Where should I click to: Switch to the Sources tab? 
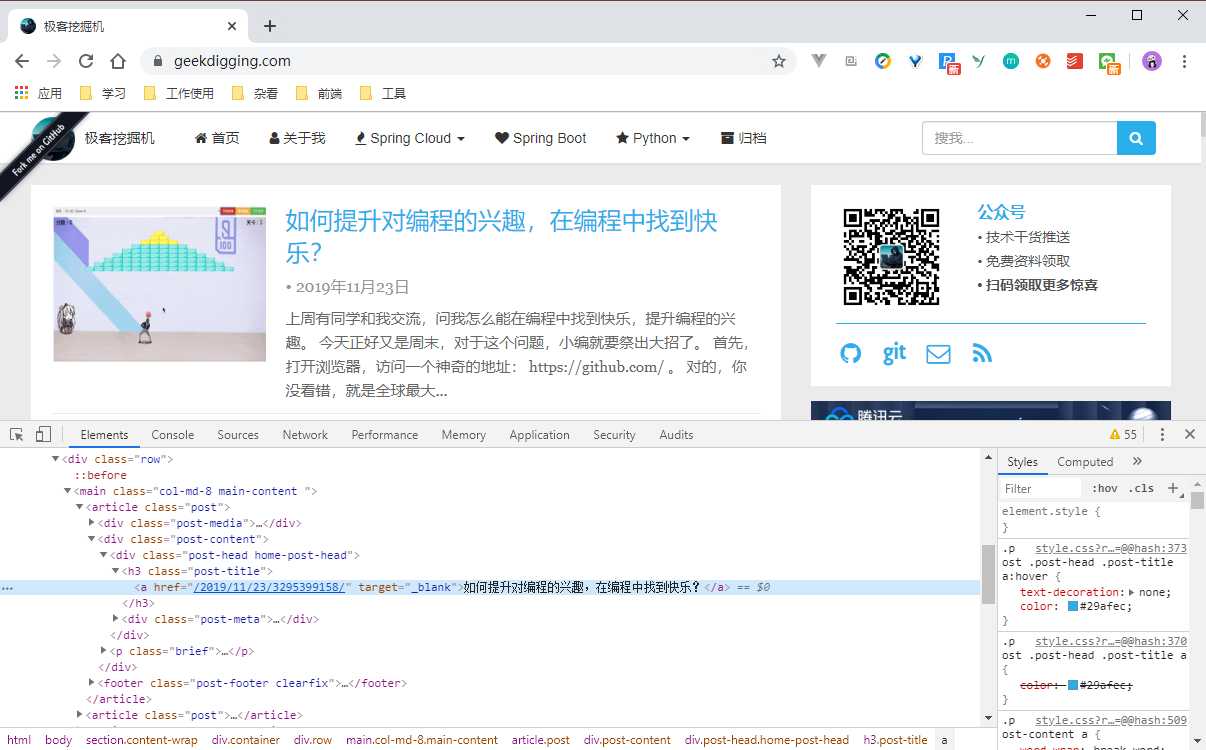pos(238,435)
